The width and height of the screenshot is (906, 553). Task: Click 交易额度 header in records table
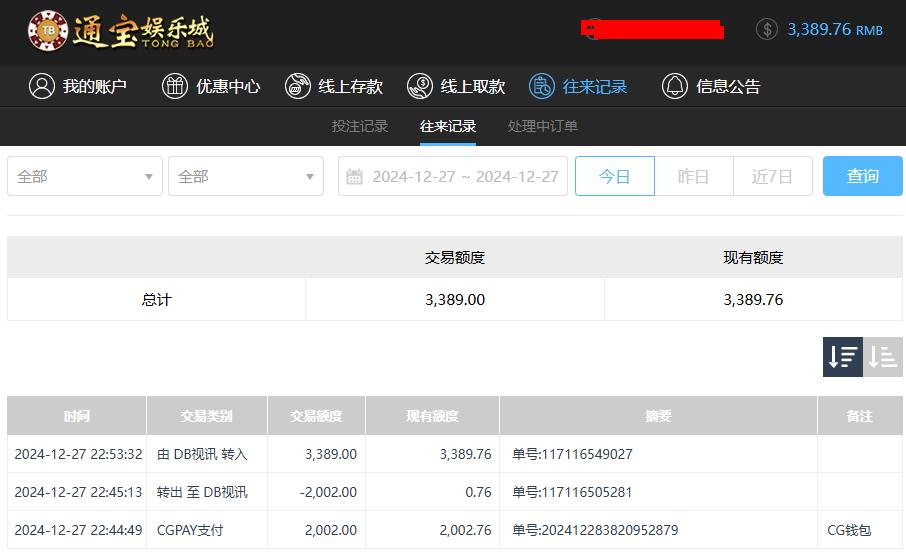pos(317,415)
